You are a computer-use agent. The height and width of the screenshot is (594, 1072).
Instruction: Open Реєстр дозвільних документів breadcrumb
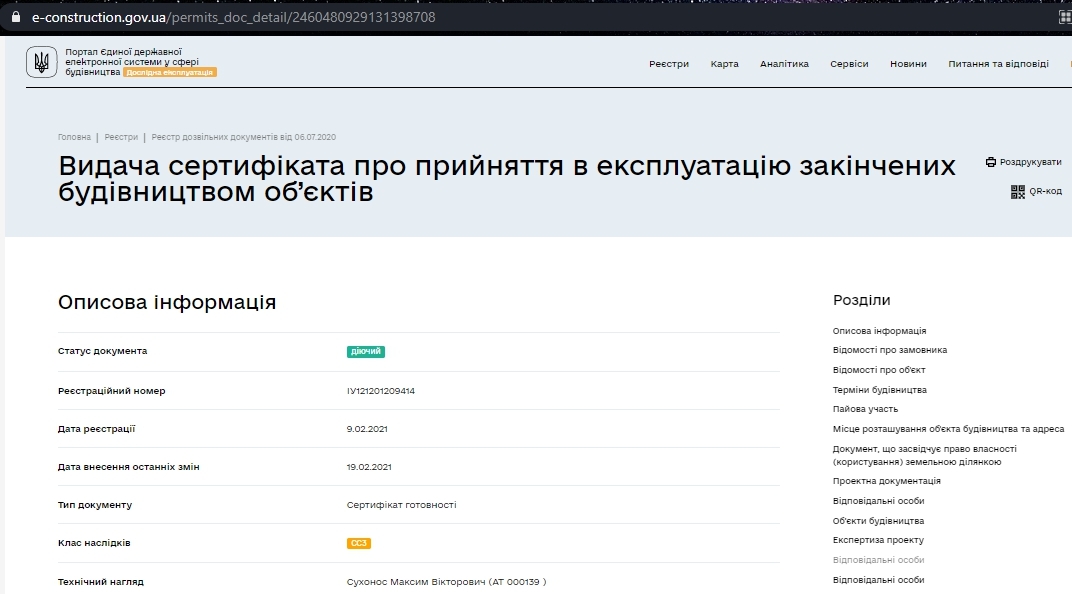tap(243, 137)
